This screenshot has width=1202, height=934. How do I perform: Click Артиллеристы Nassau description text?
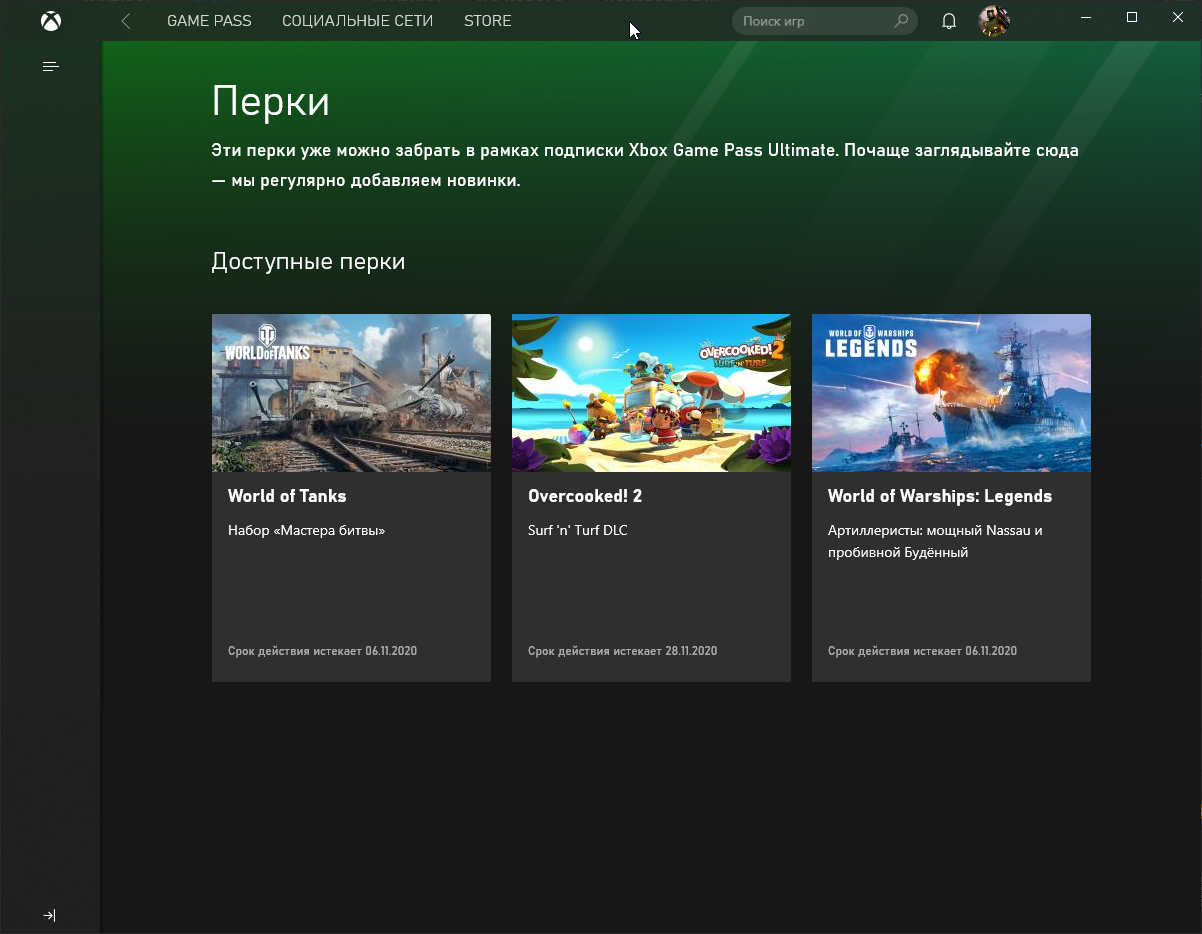tap(935, 541)
